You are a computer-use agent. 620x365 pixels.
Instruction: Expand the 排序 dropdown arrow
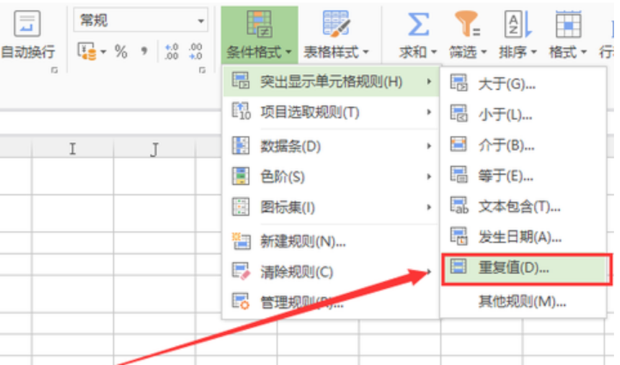[533, 52]
